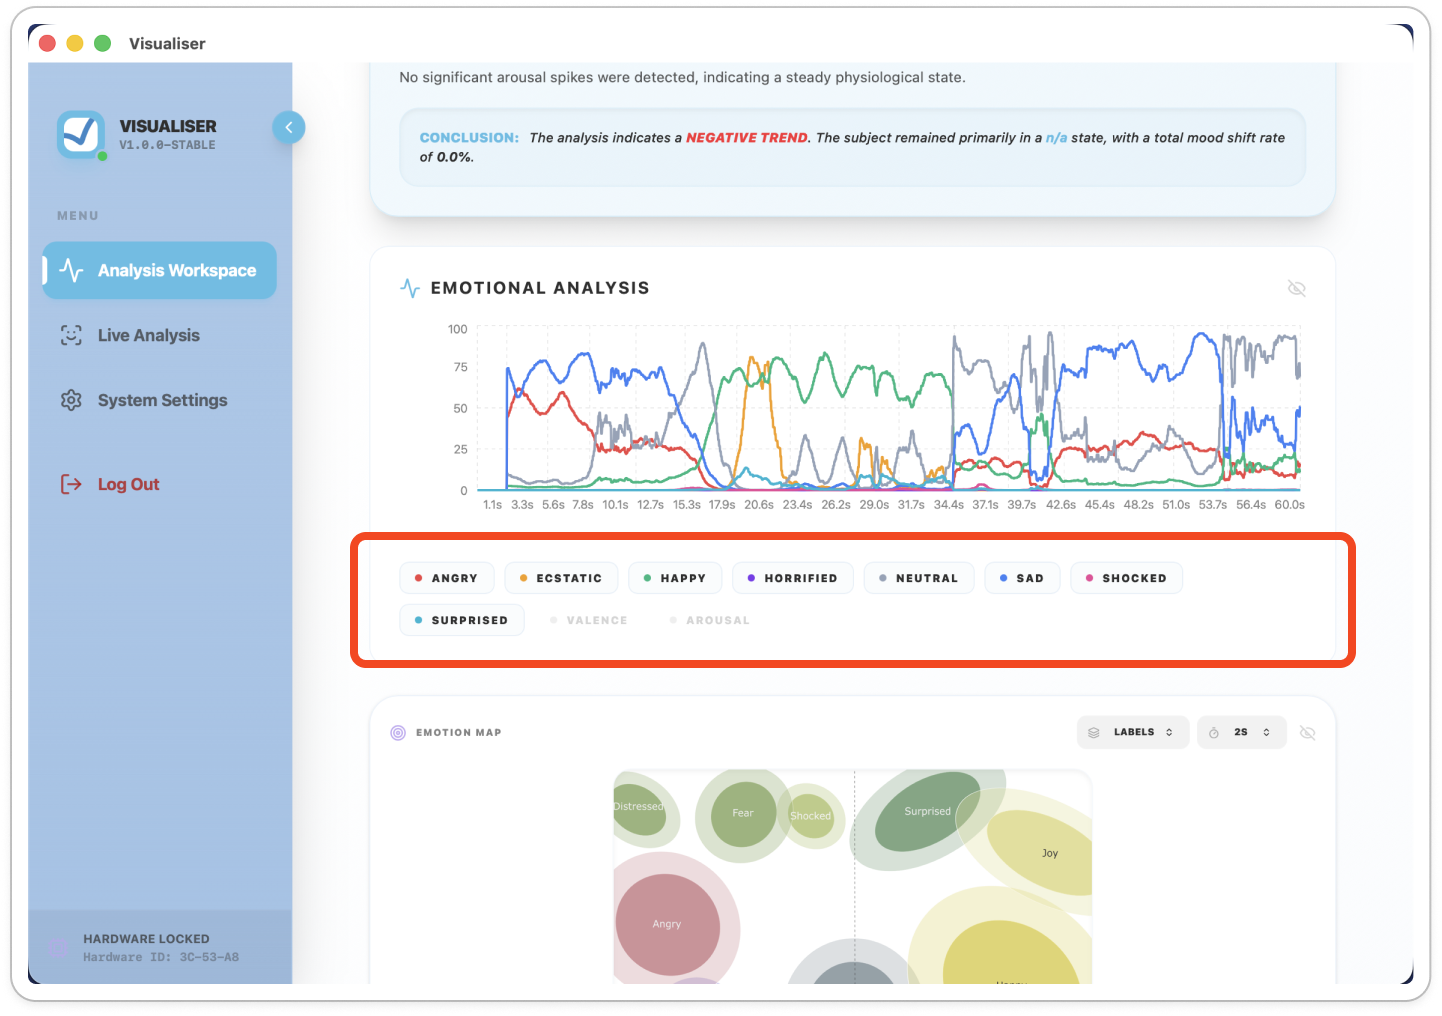This screenshot has height=1016, width=1442.
Task: Toggle the Happy series in the legend
Action: click(x=675, y=578)
